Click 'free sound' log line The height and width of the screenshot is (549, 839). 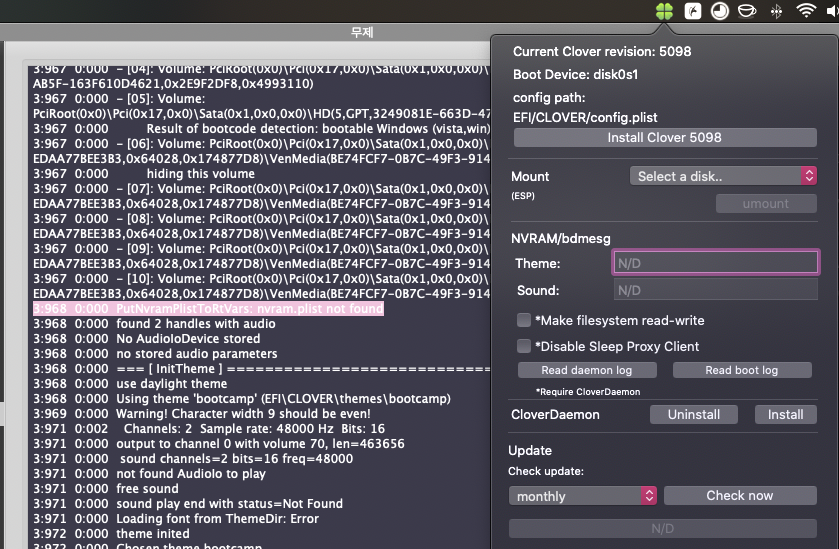106,489
